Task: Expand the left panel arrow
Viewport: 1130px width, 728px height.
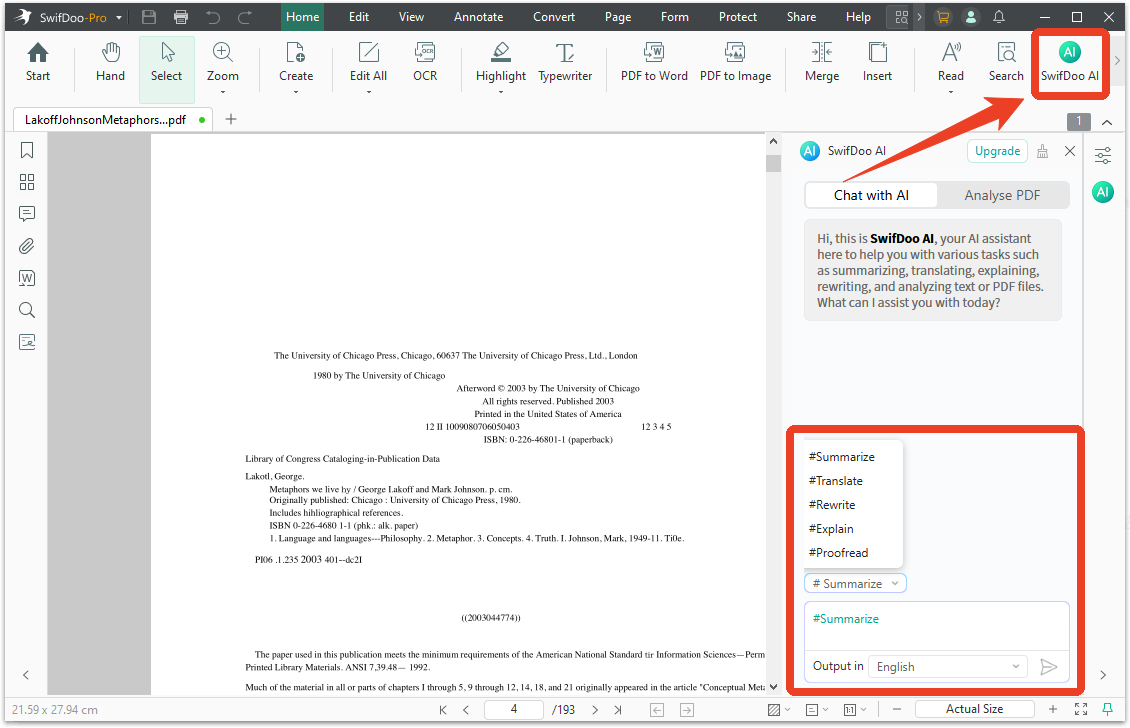Action: coord(26,675)
